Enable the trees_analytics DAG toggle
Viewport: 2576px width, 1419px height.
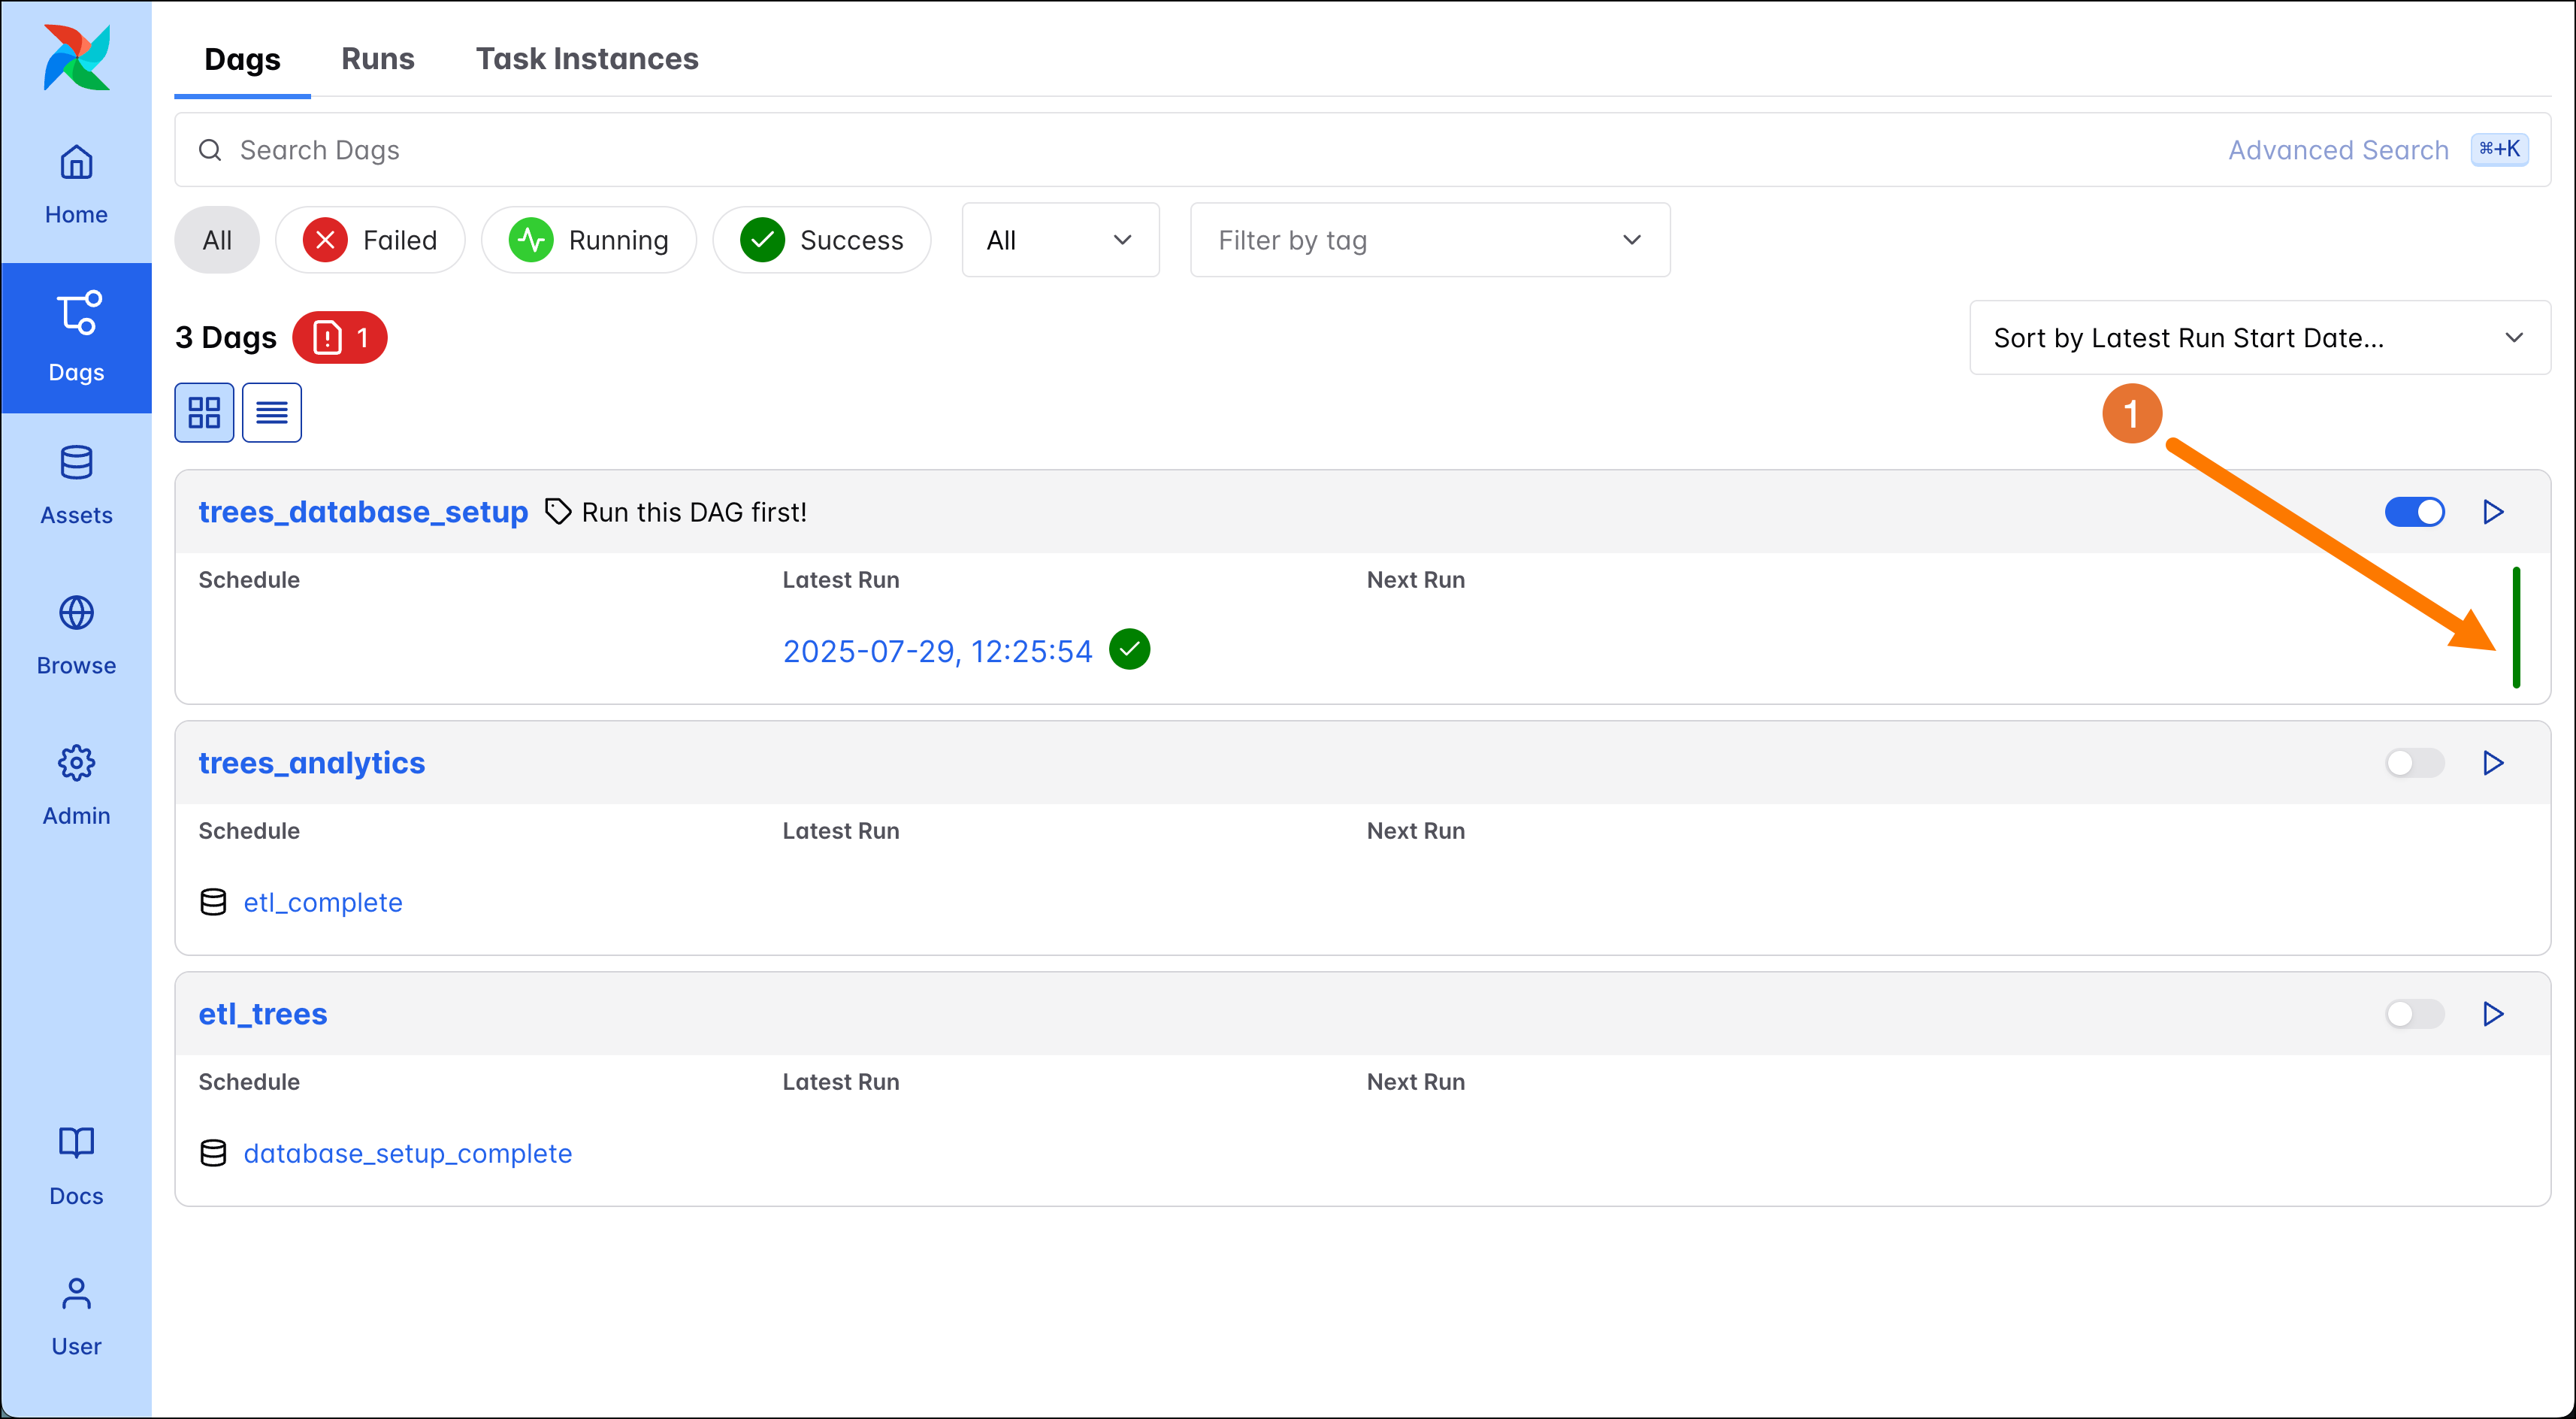[x=2414, y=763]
